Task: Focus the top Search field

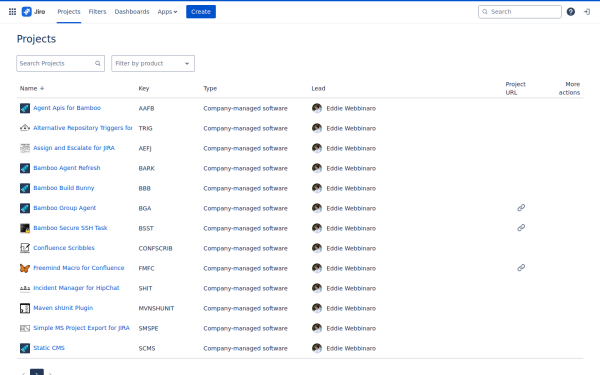Action: (520, 12)
